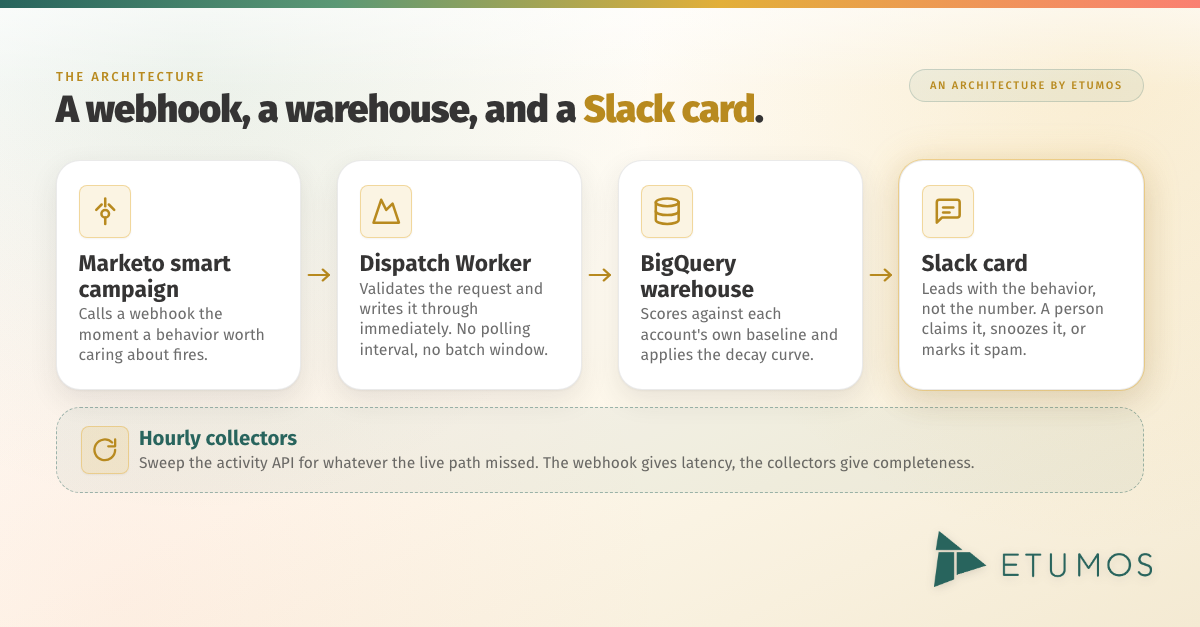Click the Dispatch Worker mountain-shaped icon

386,211
